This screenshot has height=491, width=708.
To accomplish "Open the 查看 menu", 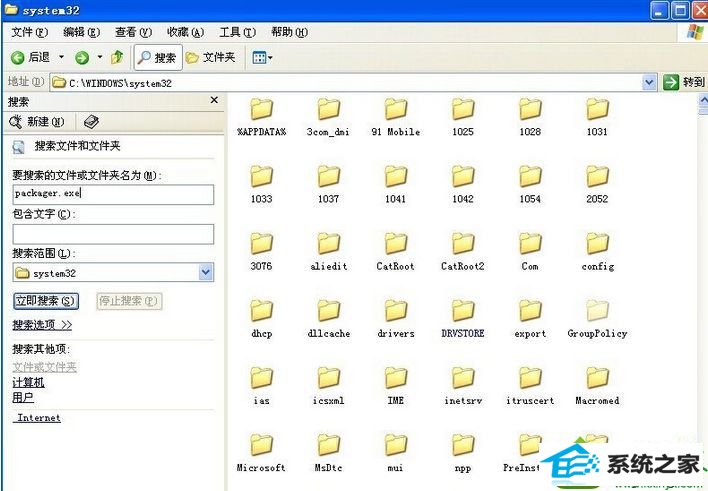I will click(x=133, y=32).
